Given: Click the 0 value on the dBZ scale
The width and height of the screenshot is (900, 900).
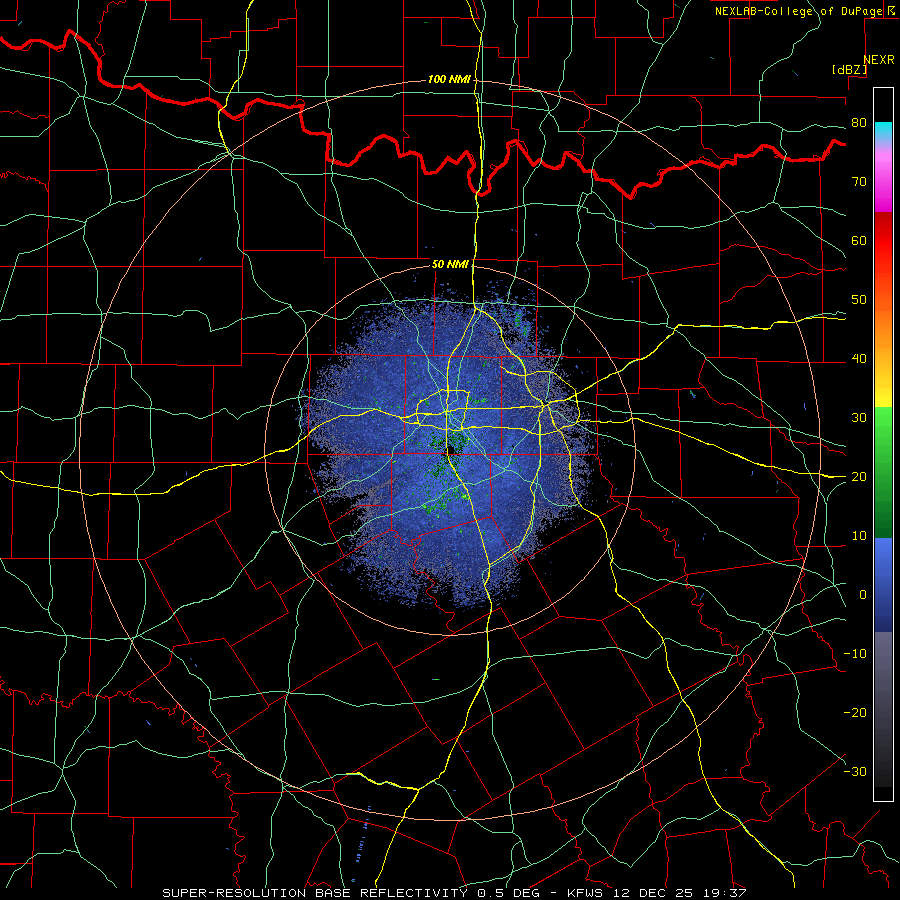Looking at the screenshot, I should tap(863, 595).
